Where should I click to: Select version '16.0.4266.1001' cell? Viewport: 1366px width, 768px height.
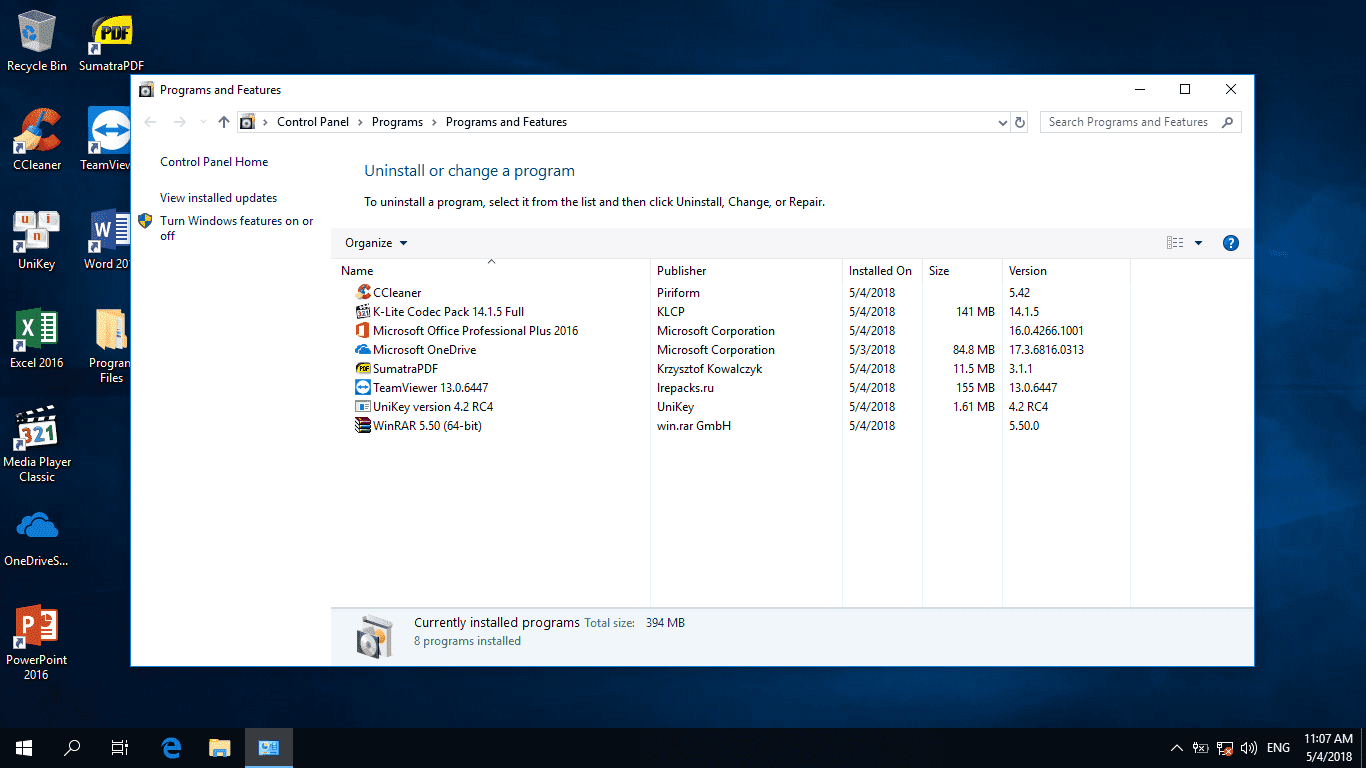click(x=1046, y=331)
